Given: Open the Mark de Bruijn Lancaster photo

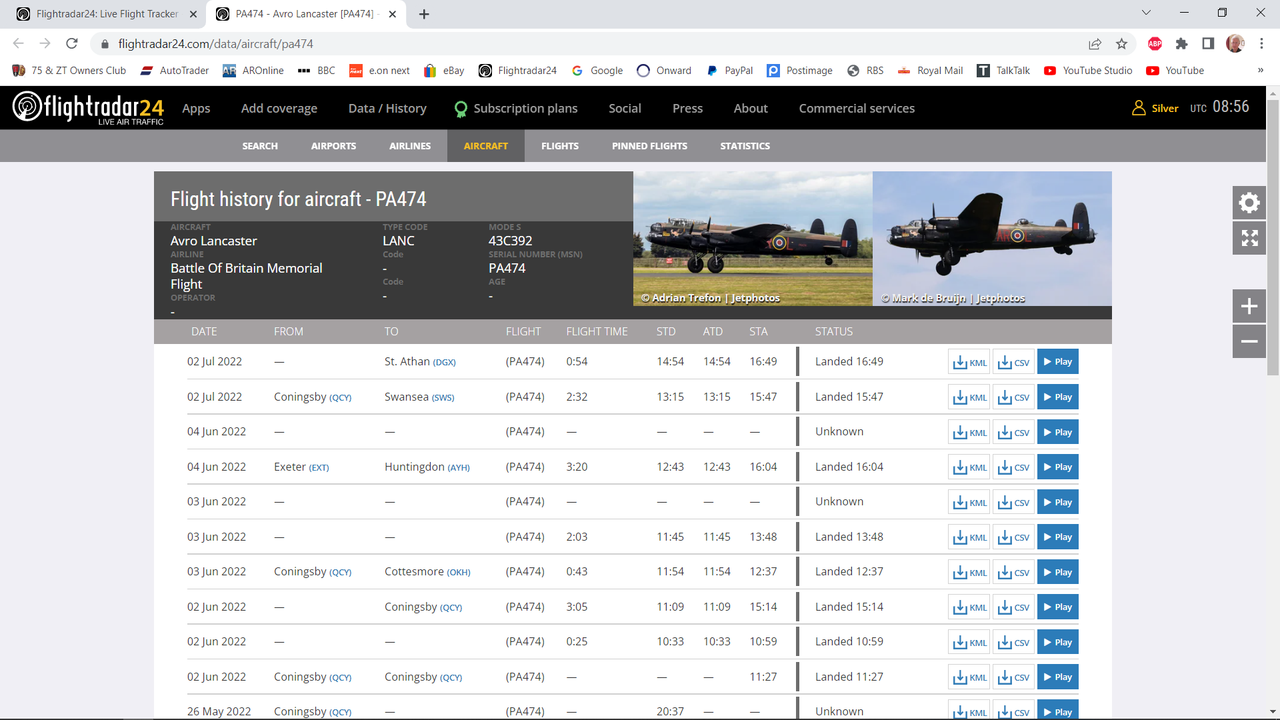Looking at the screenshot, I should [992, 238].
